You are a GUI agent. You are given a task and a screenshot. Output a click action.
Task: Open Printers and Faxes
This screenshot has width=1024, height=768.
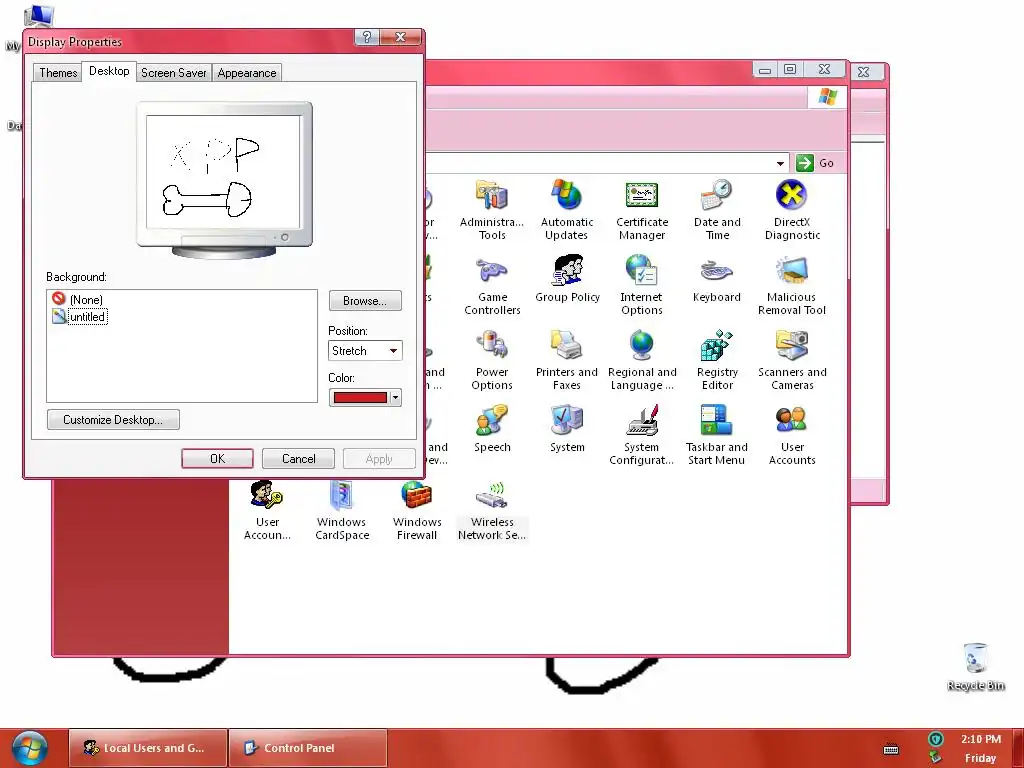click(567, 359)
